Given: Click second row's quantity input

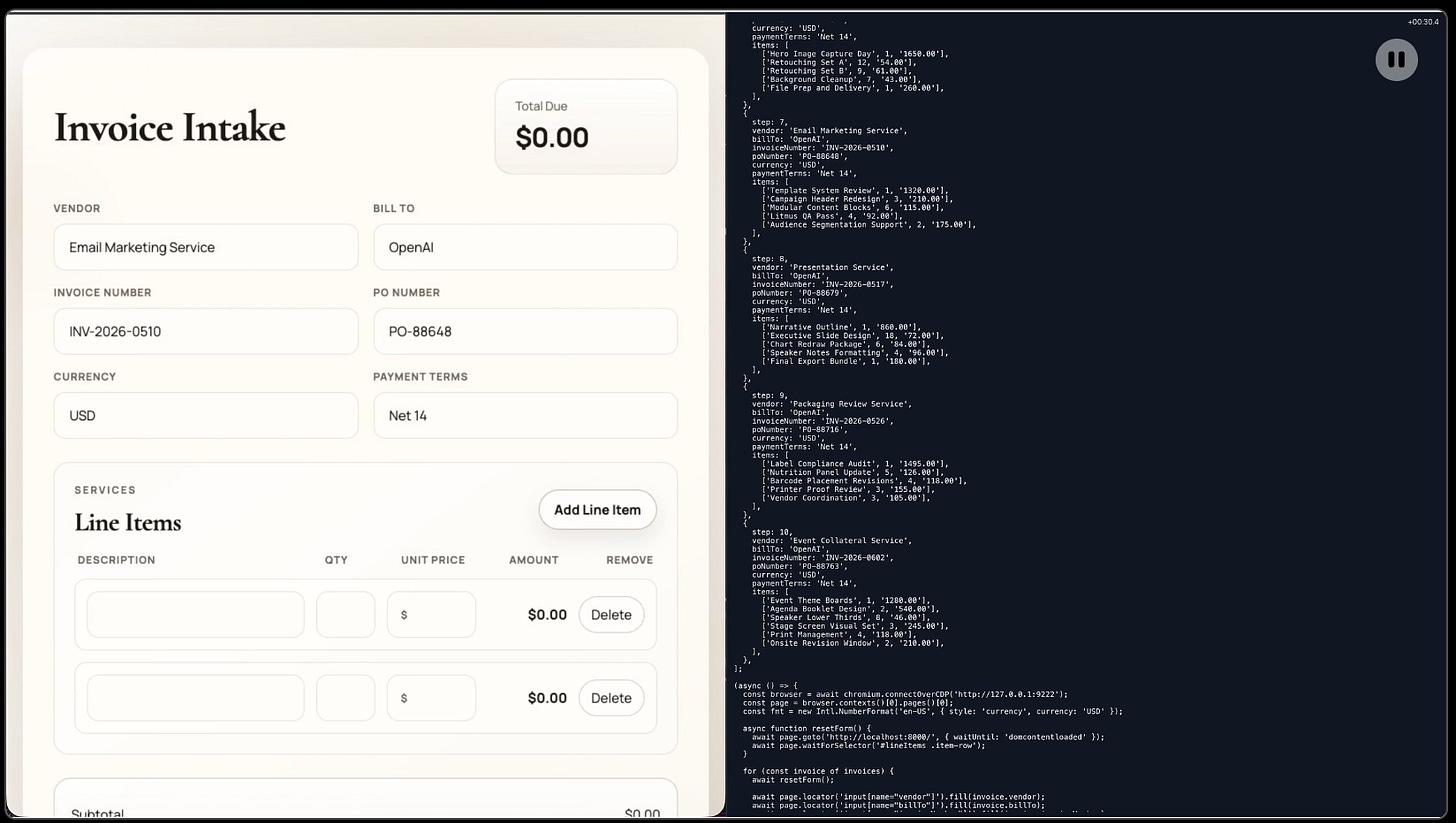Looking at the screenshot, I should (345, 698).
